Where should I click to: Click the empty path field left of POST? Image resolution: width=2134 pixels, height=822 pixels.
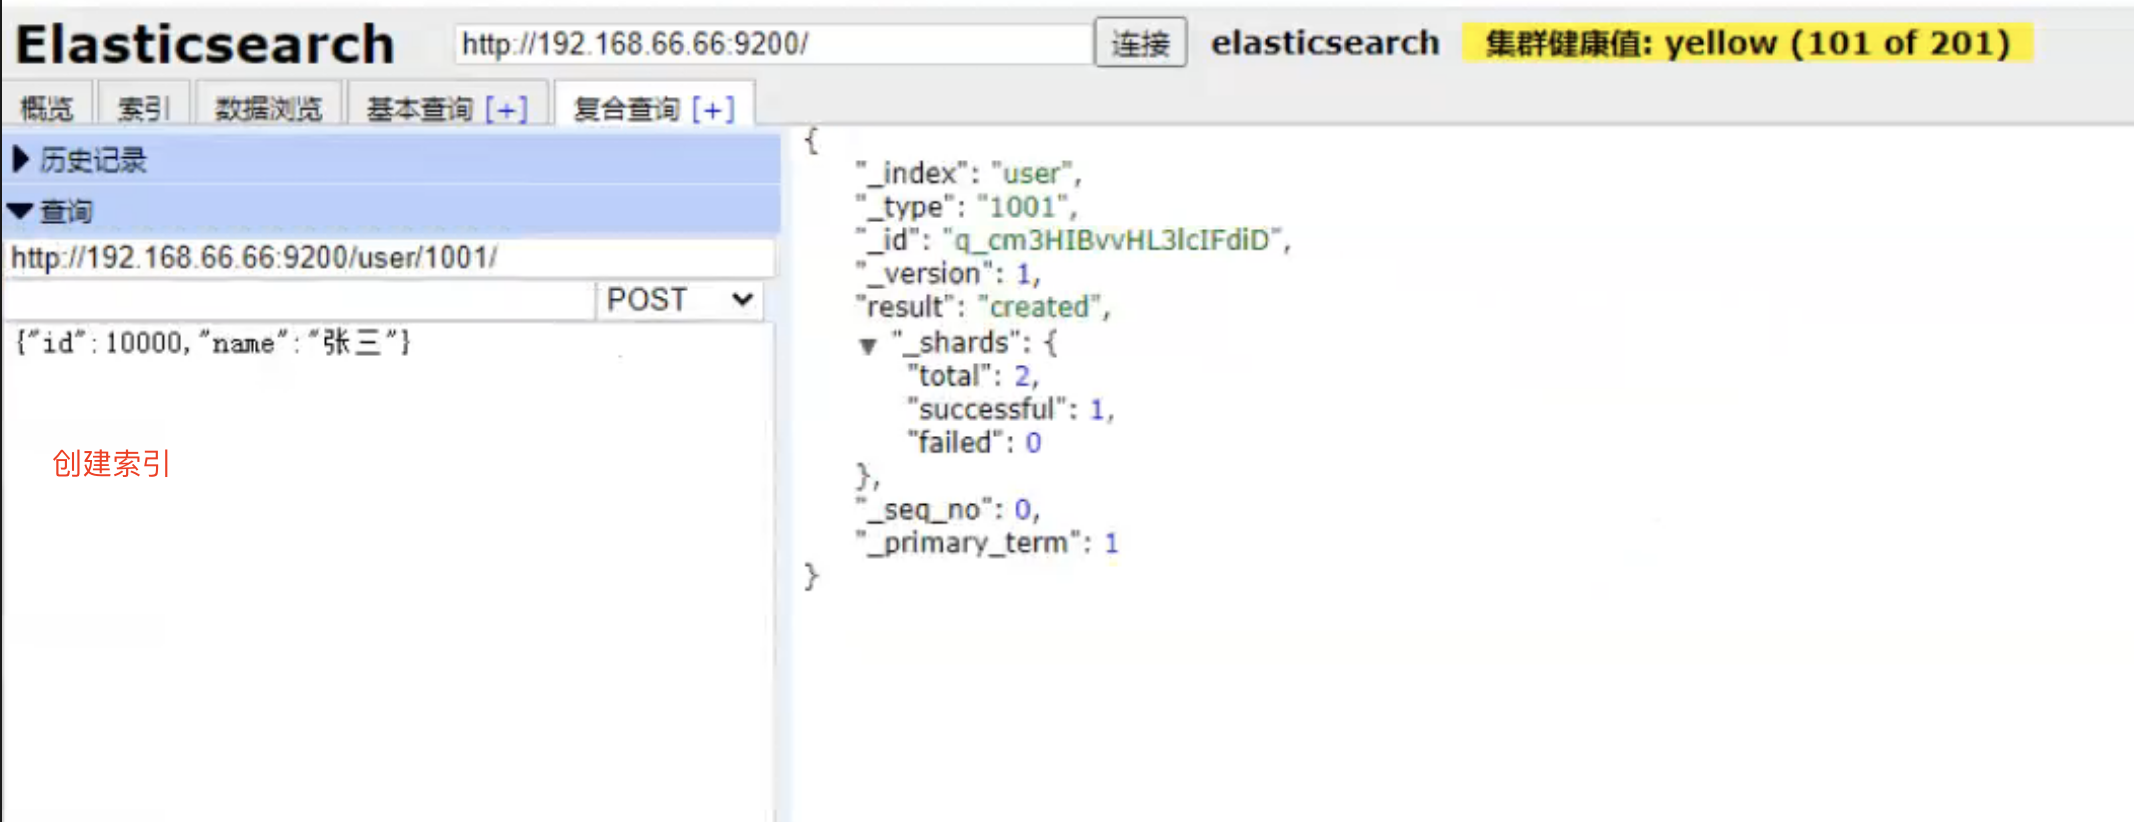[x=299, y=300]
